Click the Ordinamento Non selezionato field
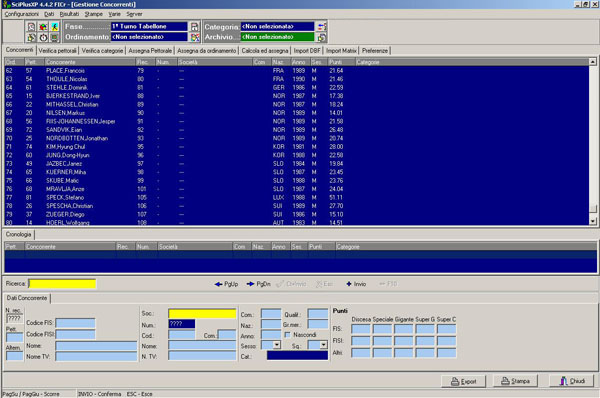This screenshot has height=398, width=600. [x=149, y=37]
